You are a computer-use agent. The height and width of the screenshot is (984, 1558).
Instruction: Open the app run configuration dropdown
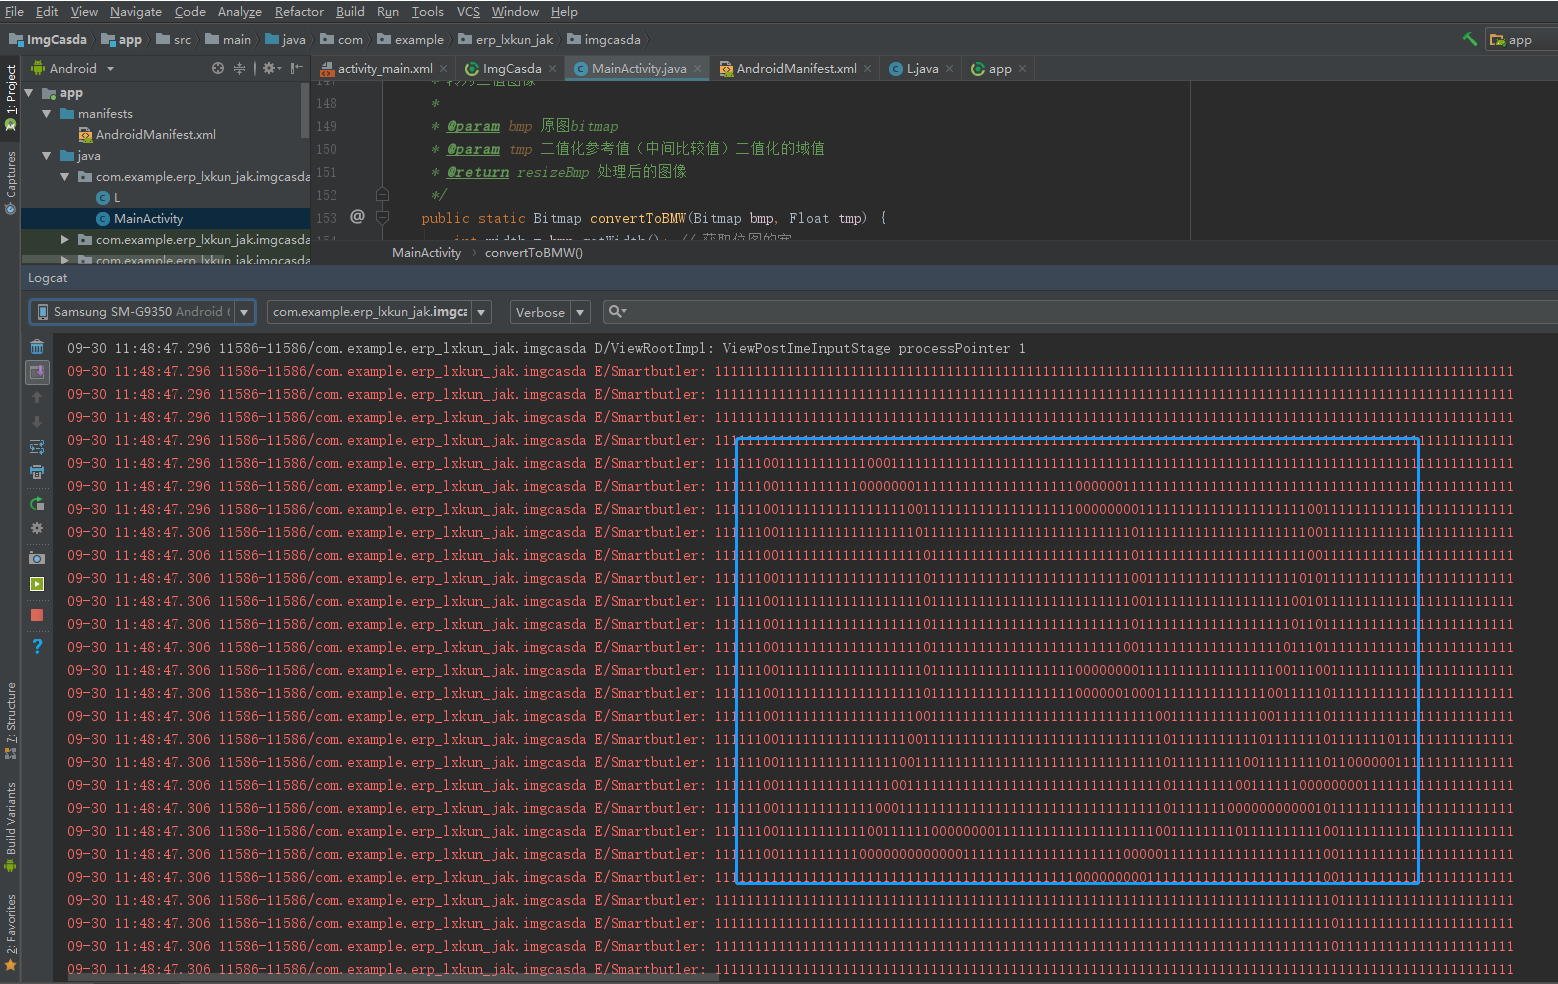click(x=1520, y=40)
